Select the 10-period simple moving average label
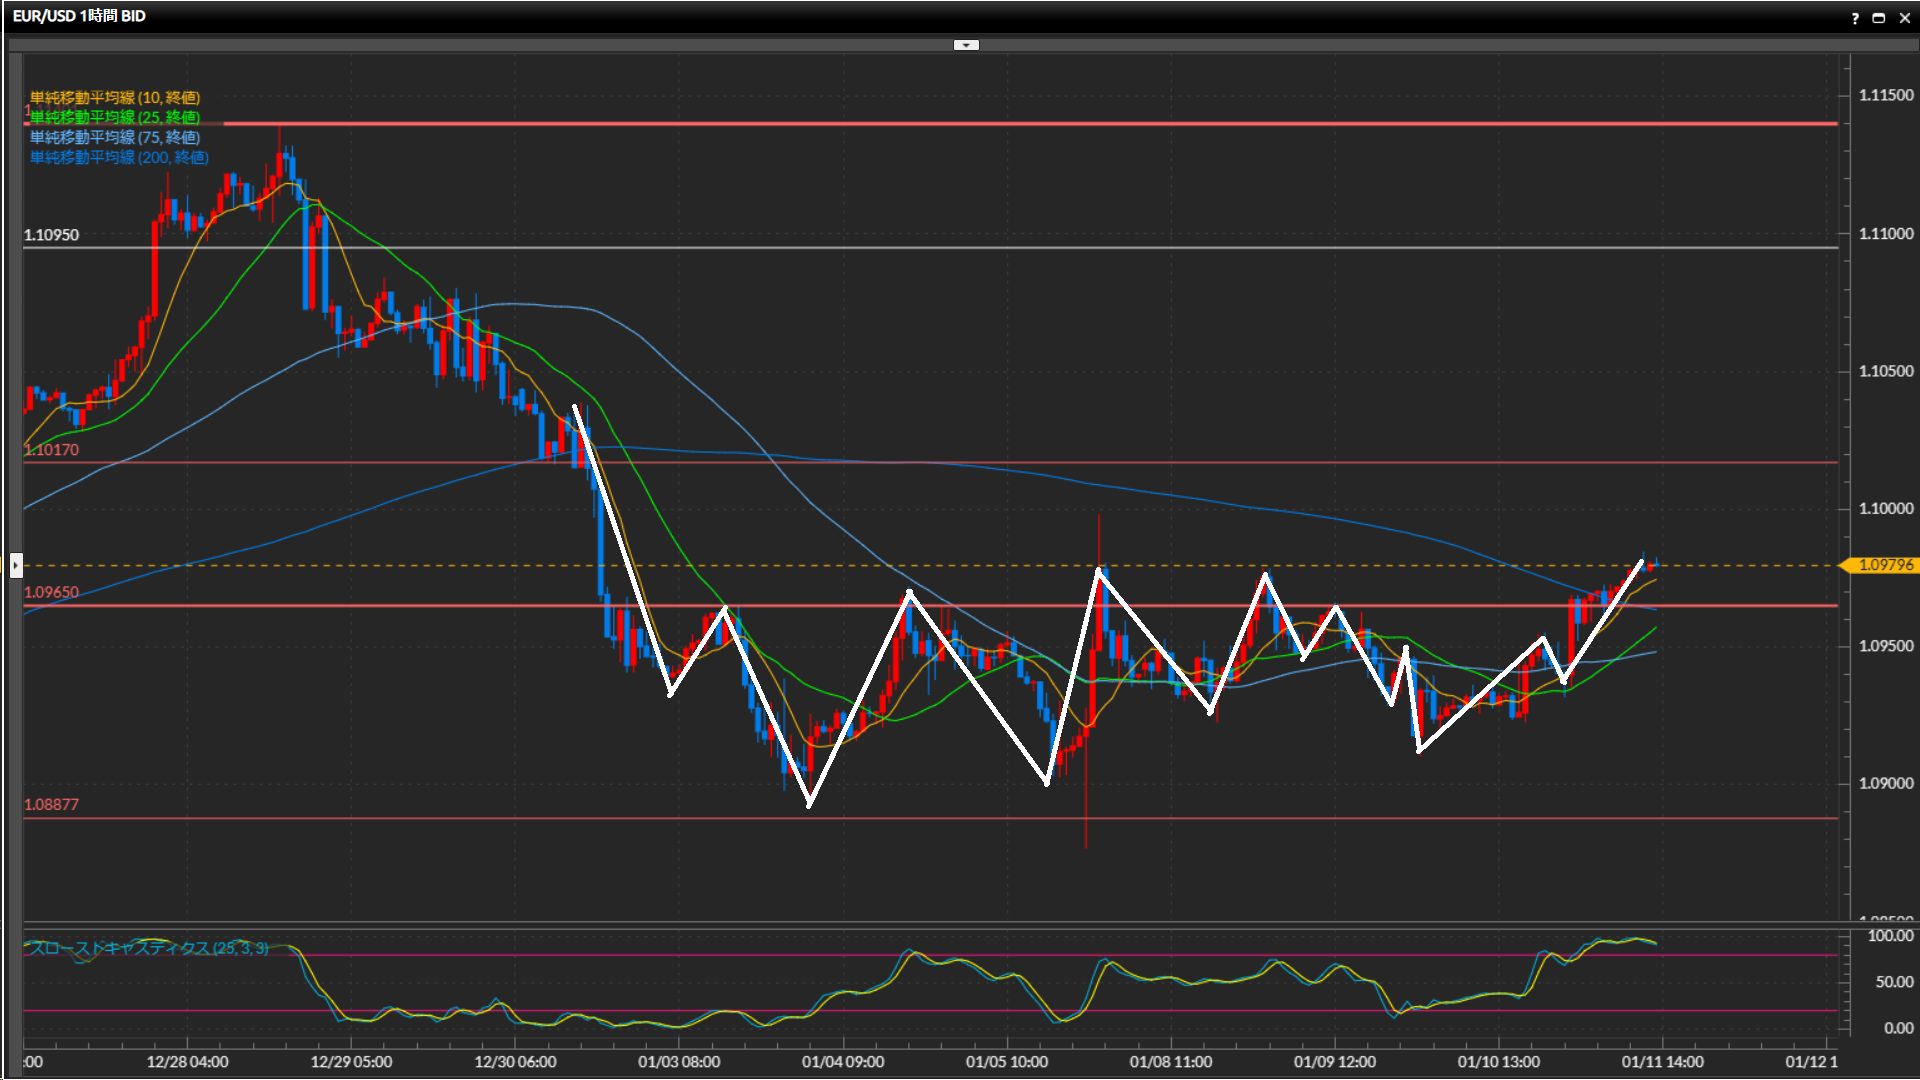1920x1080 pixels. pyautogui.click(x=115, y=97)
